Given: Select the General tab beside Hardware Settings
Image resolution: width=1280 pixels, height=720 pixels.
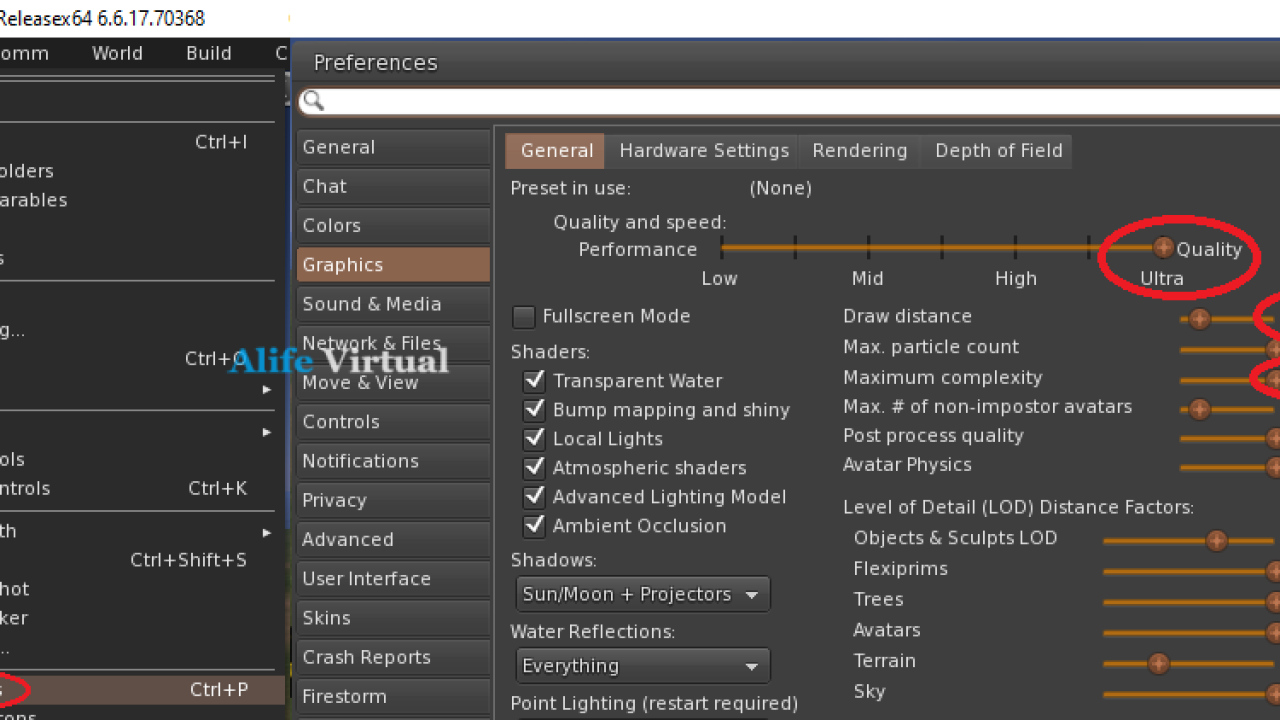Looking at the screenshot, I should 556,151.
